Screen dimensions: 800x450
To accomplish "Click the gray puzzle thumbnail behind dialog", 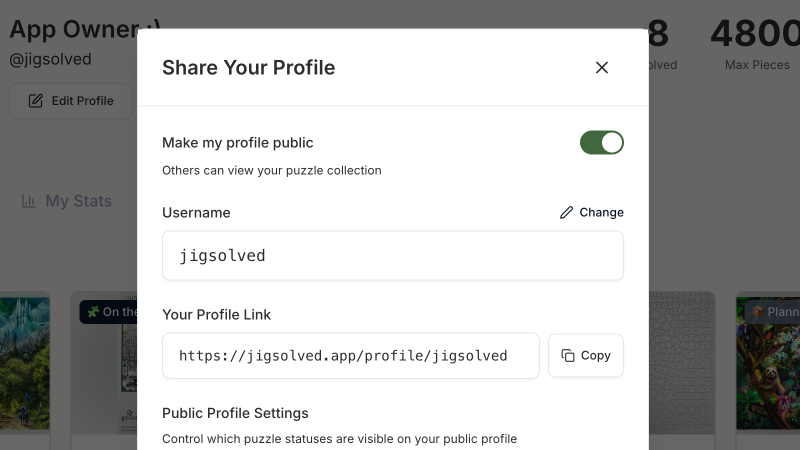I will coord(682,362).
